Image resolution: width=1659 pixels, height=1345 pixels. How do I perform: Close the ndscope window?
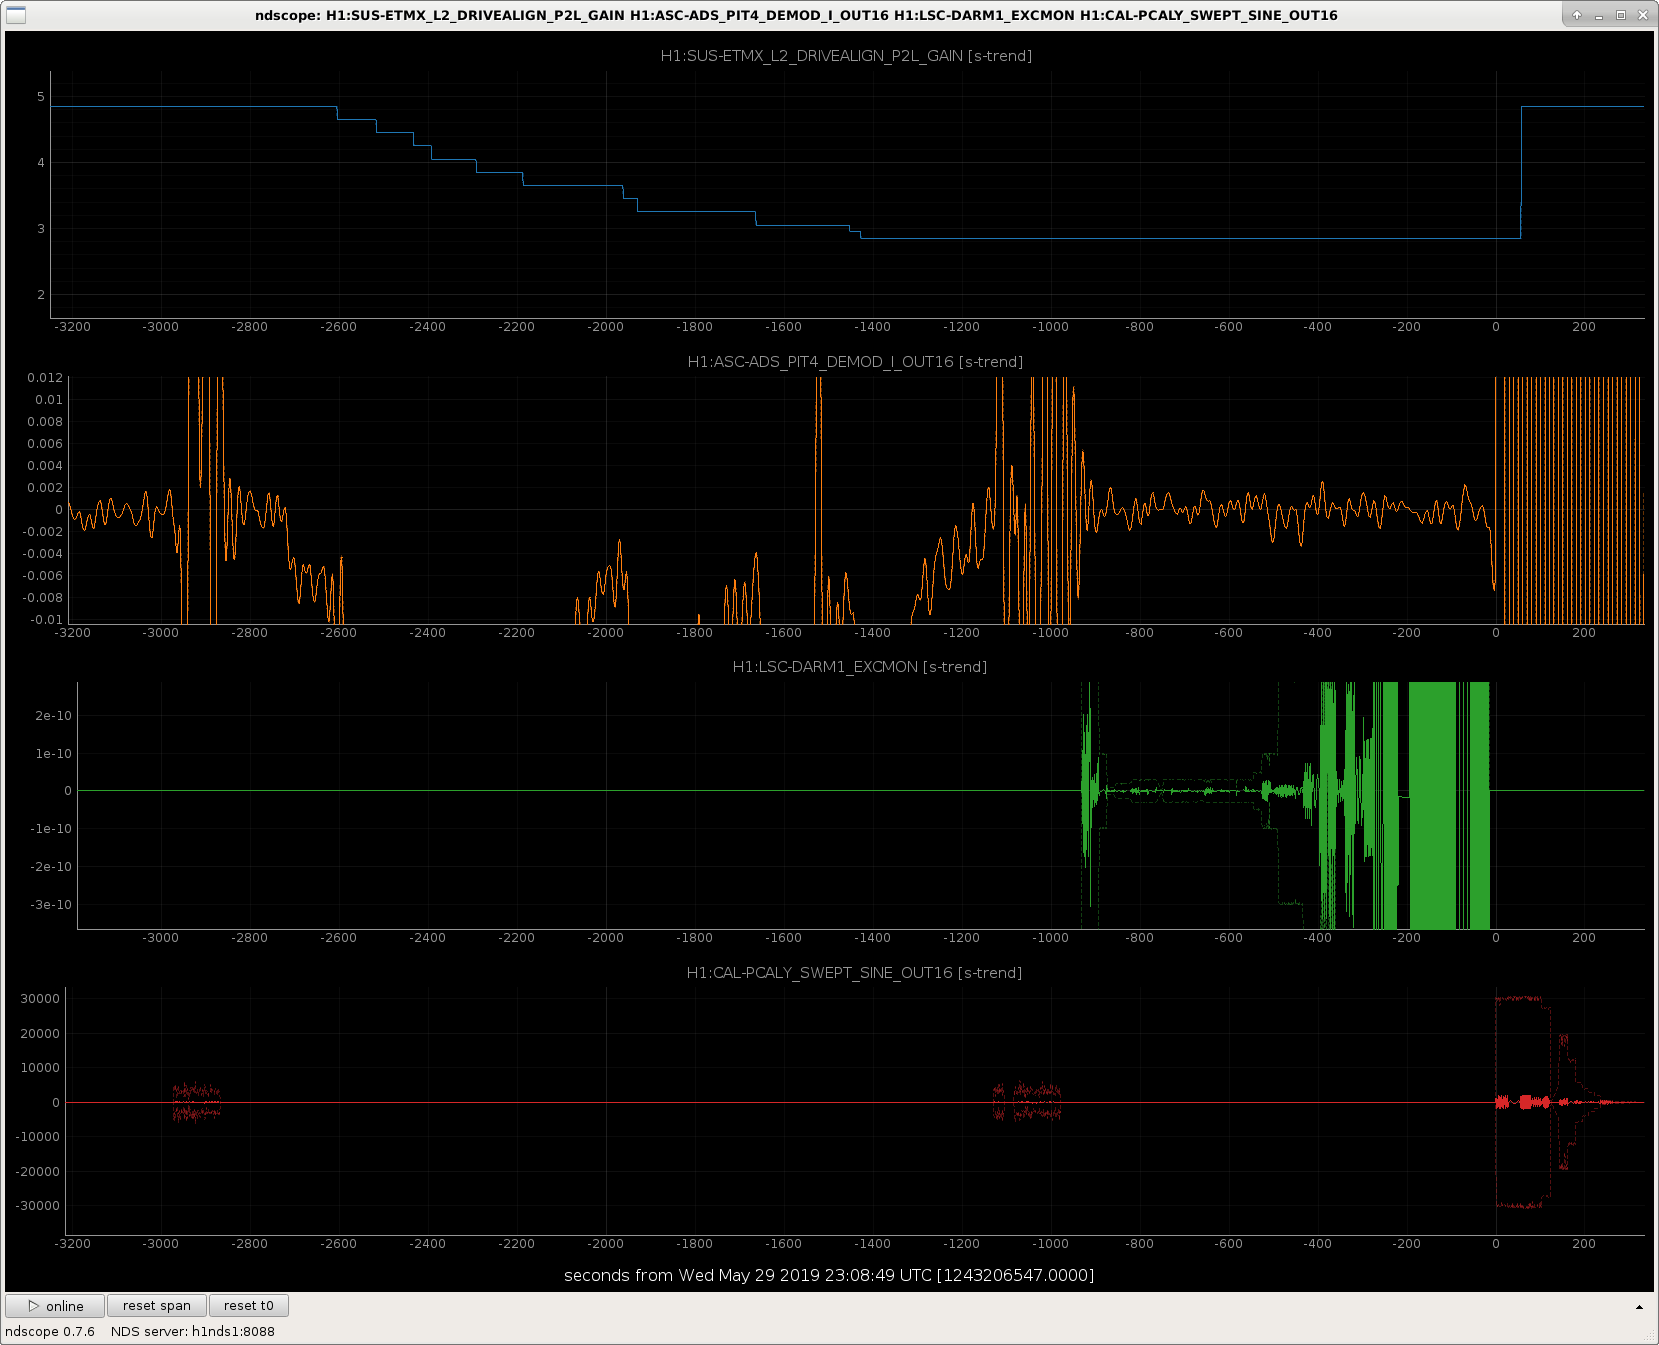[1643, 15]
